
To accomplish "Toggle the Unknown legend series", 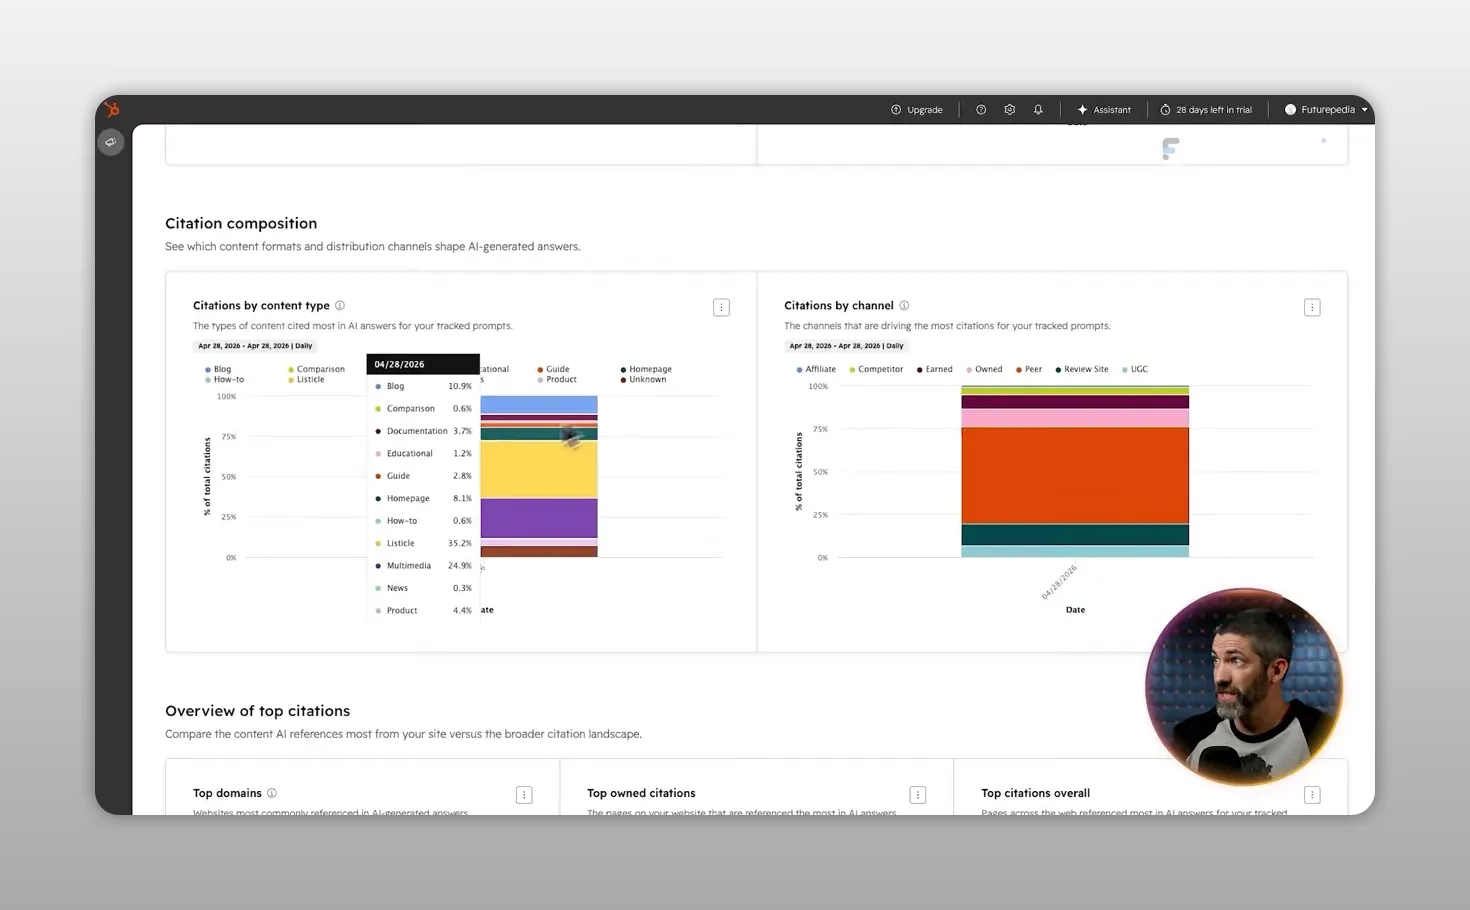I will pos(643,380).
